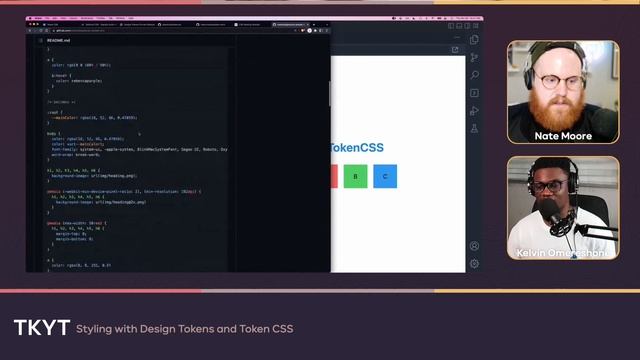The height and width of the screenshot is (360, 640).
Task: Click Nate Moore's webcam tile
Action: (x=563, y=92)
